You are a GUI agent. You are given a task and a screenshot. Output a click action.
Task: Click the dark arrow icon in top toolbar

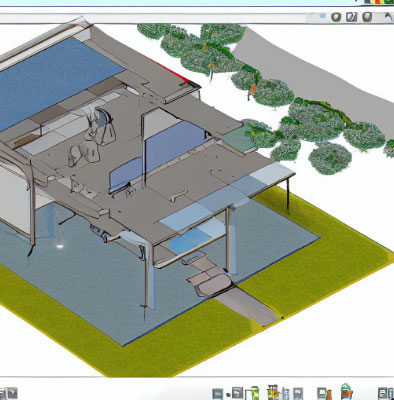pyautogui.click(x=388, y=17)
